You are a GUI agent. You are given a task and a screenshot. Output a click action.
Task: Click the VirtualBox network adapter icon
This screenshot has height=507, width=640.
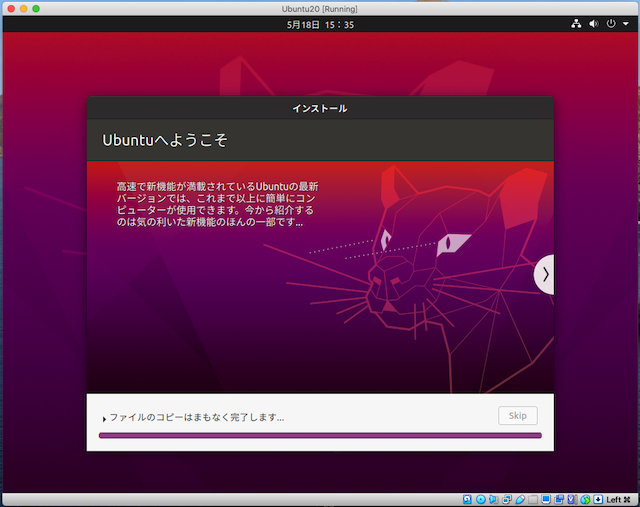pos(507,499)
